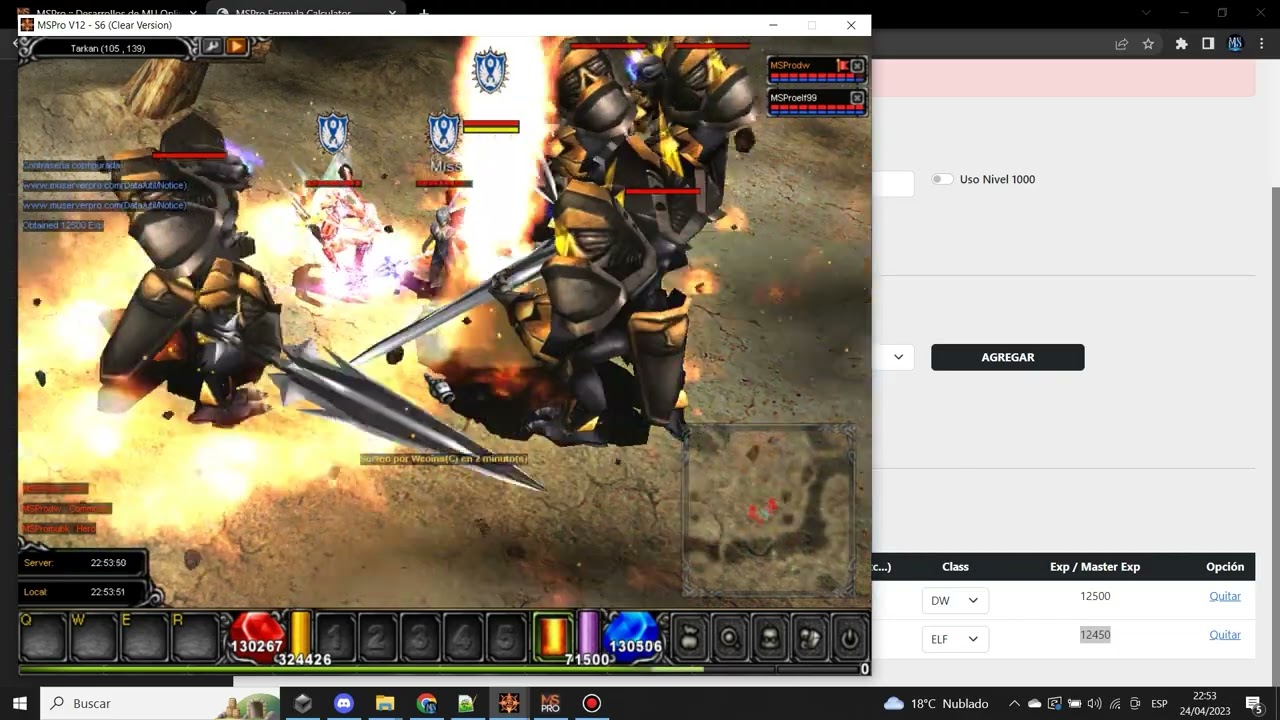Remove MSProdw from the party list

pyautogui.click(x=857, y=66)
